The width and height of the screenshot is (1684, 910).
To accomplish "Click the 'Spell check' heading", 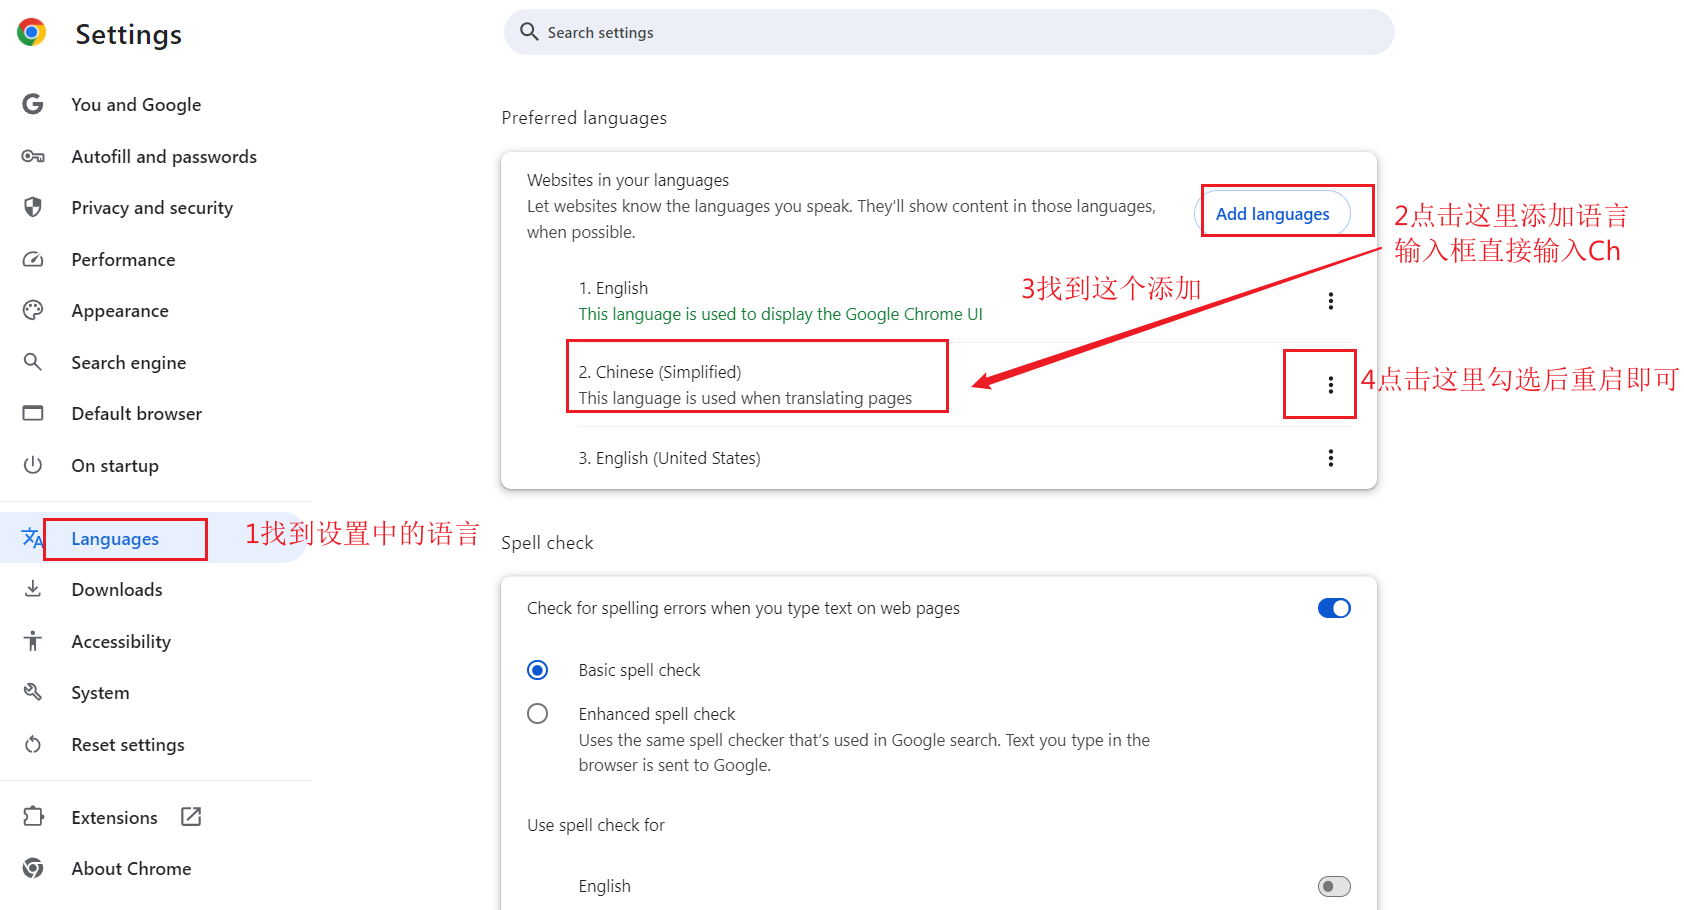I will pyautogui.click(x=547, y=542).
